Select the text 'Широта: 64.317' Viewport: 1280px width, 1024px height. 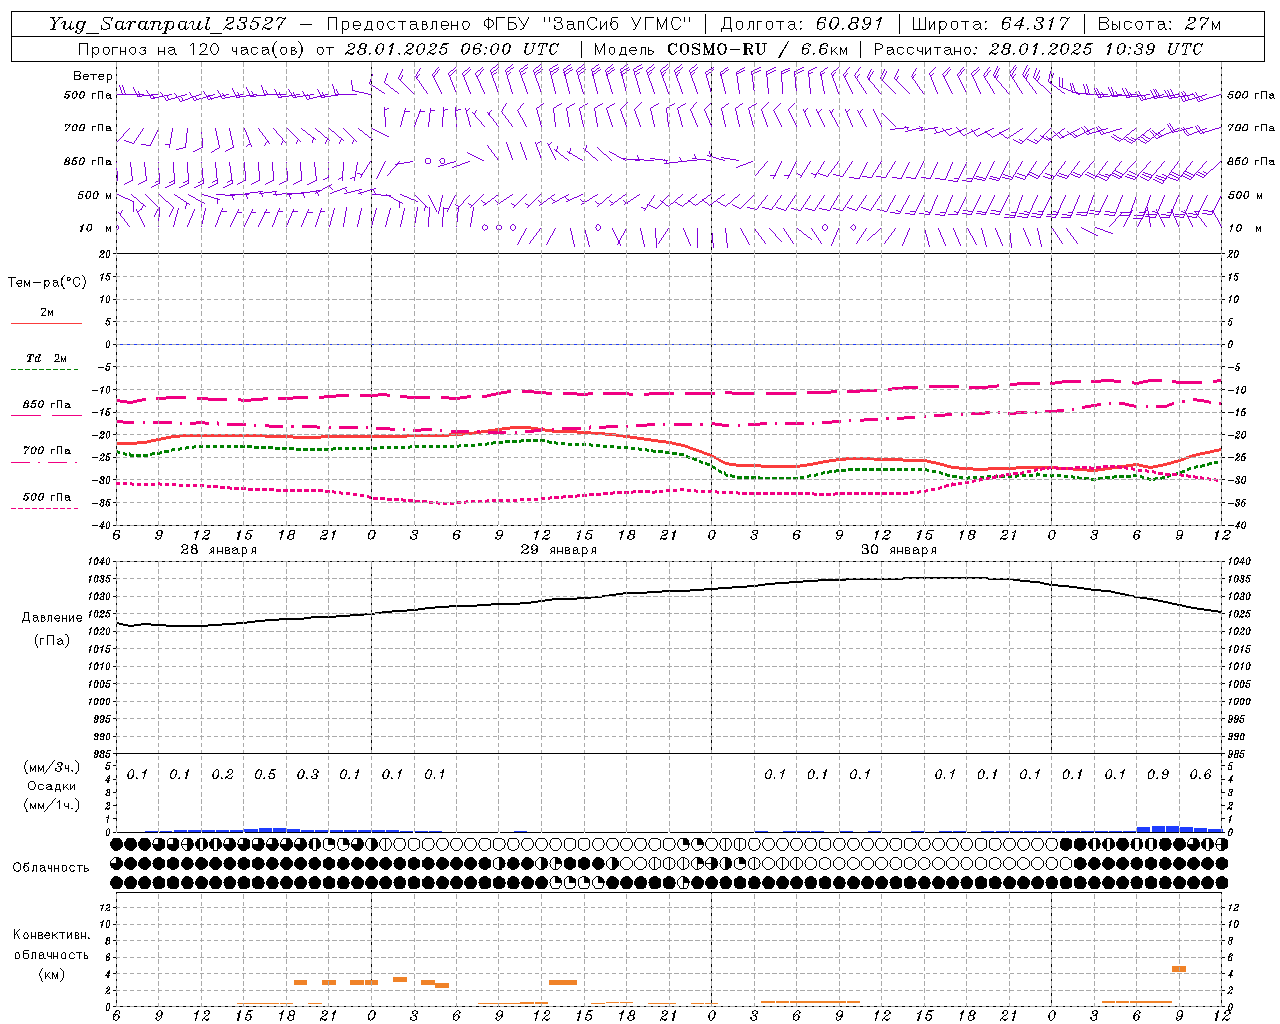click(991, 24)
